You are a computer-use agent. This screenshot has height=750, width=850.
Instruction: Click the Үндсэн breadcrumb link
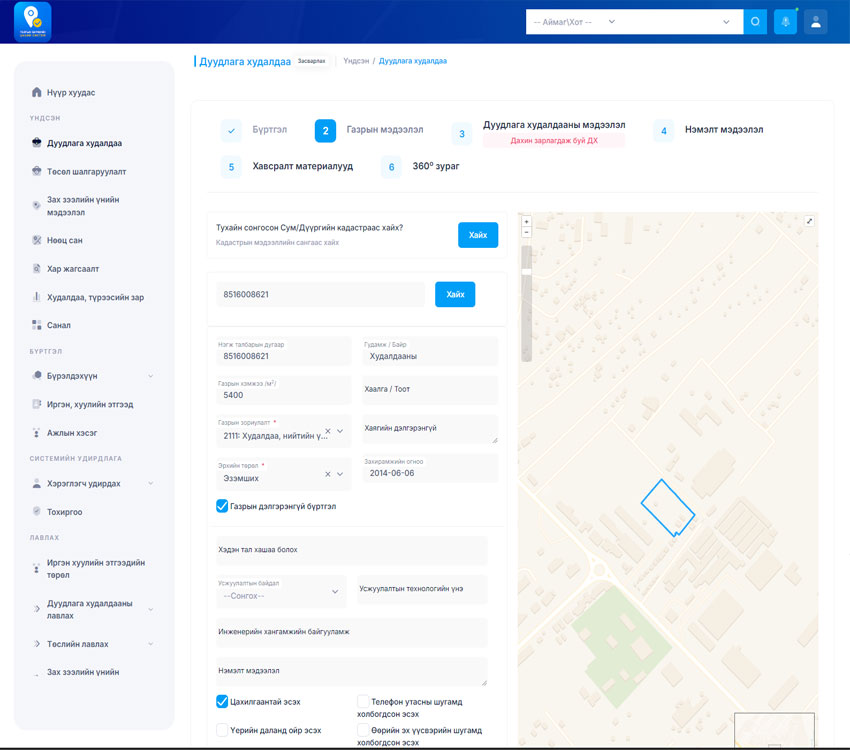pyautogui.click(x=356, y=61)
